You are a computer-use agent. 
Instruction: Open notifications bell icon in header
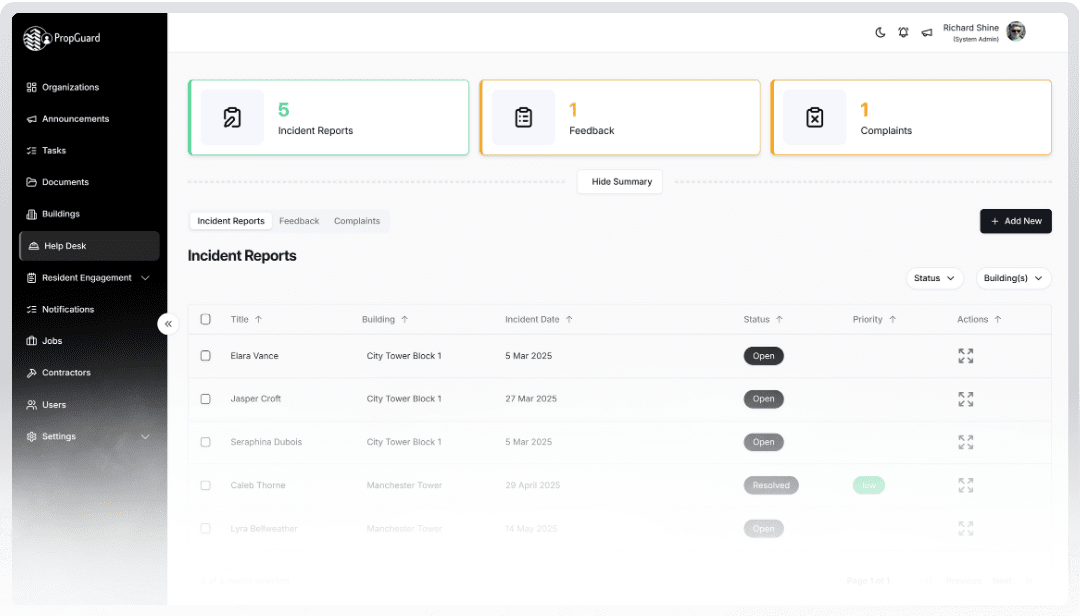pyautogui.click(x=903, y=32)
